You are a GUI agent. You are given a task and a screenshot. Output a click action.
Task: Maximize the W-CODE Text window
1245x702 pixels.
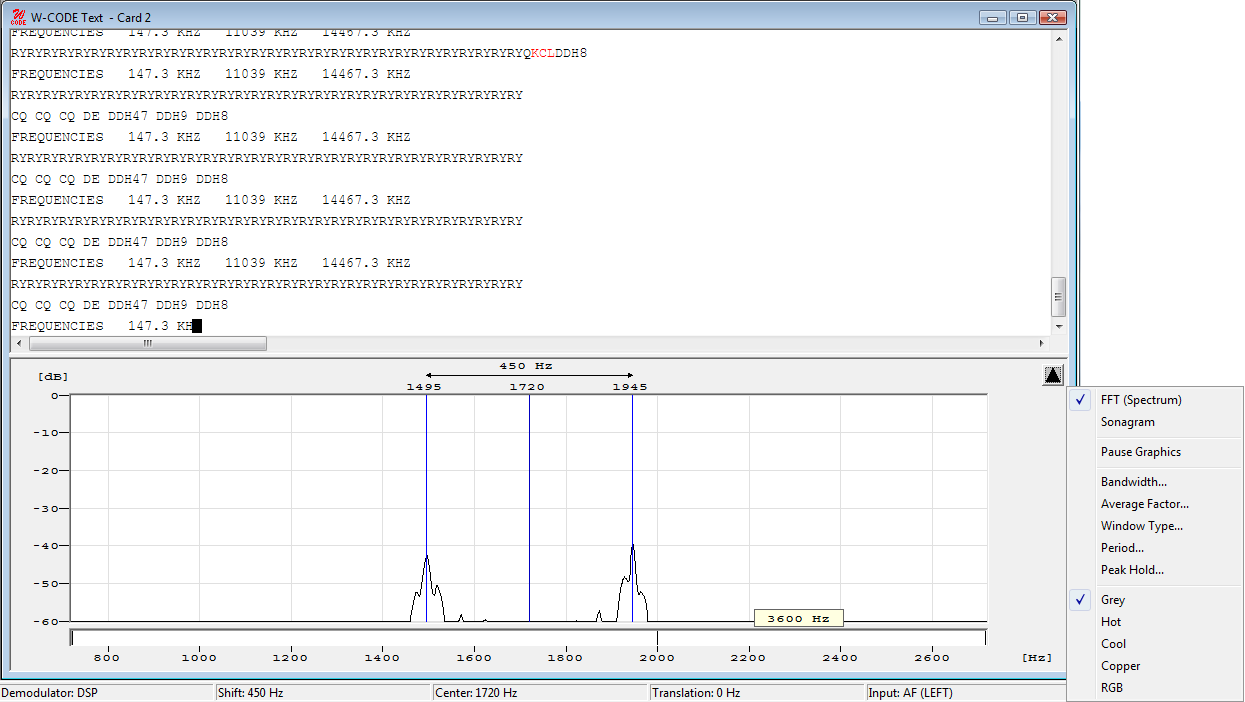[x=1022, y=17]
